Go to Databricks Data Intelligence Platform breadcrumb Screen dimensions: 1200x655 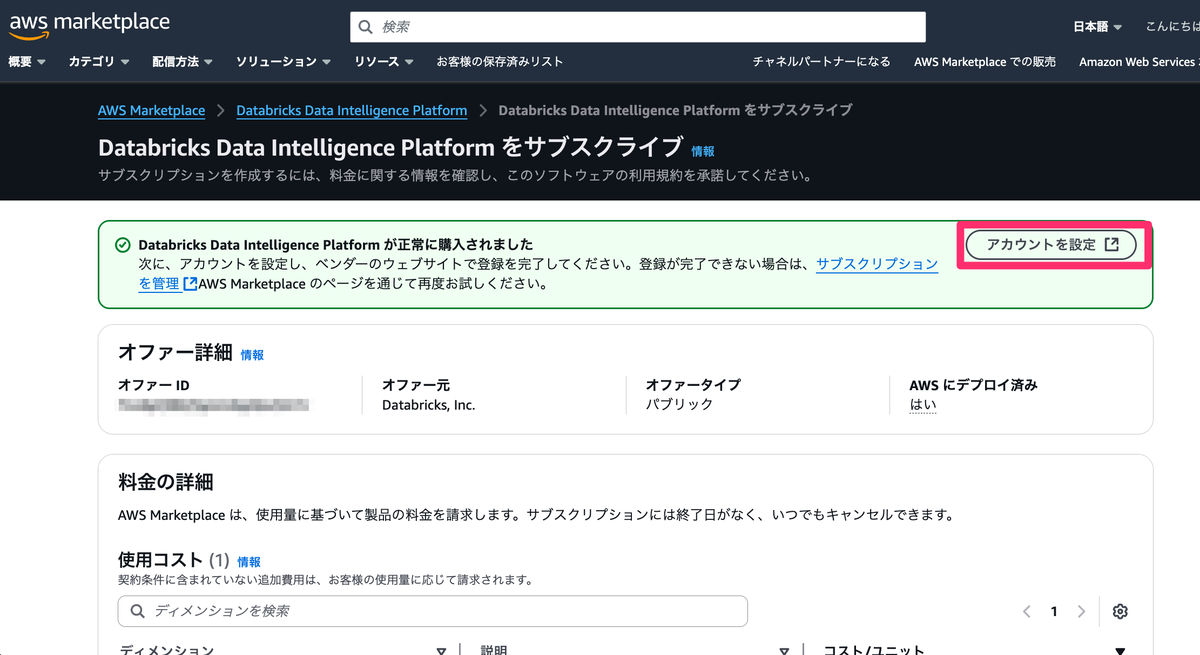(x=352, y=110)
